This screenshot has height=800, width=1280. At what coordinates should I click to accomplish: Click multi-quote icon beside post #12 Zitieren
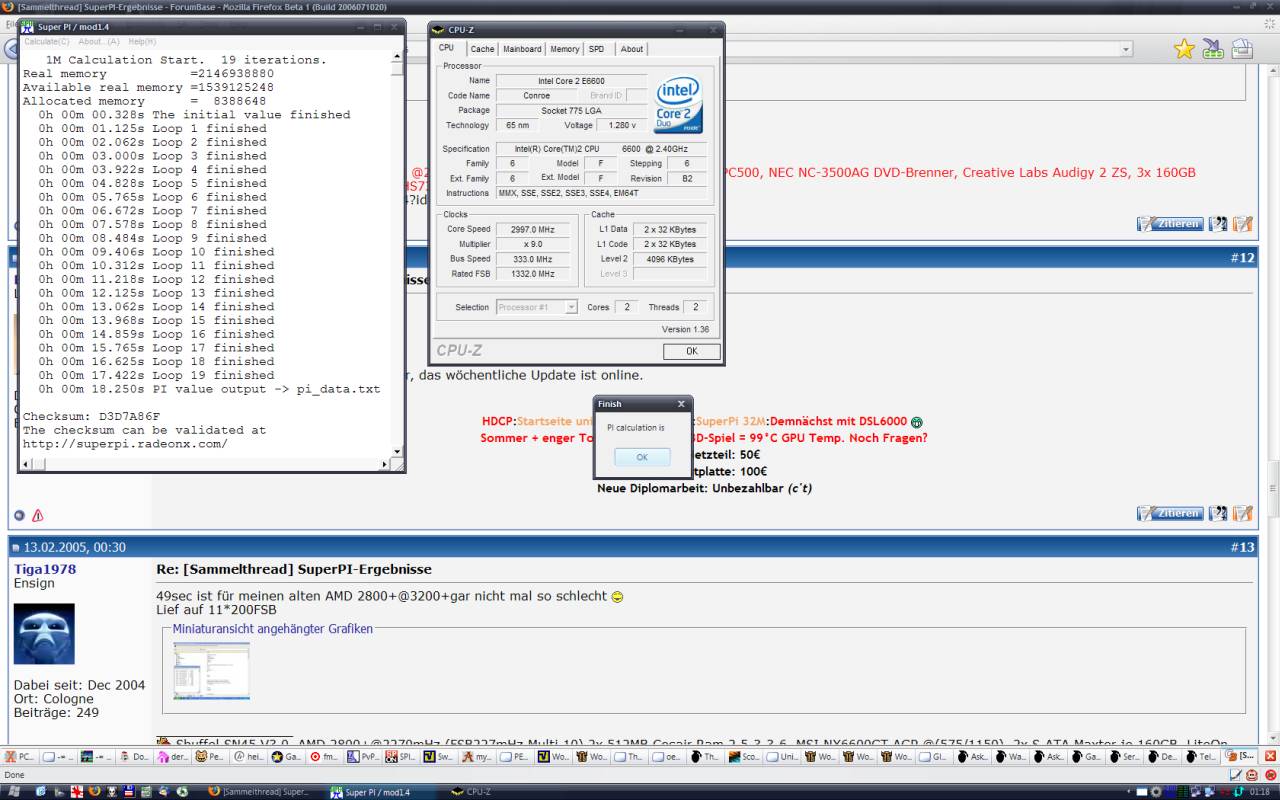[x=1218, y=513]
